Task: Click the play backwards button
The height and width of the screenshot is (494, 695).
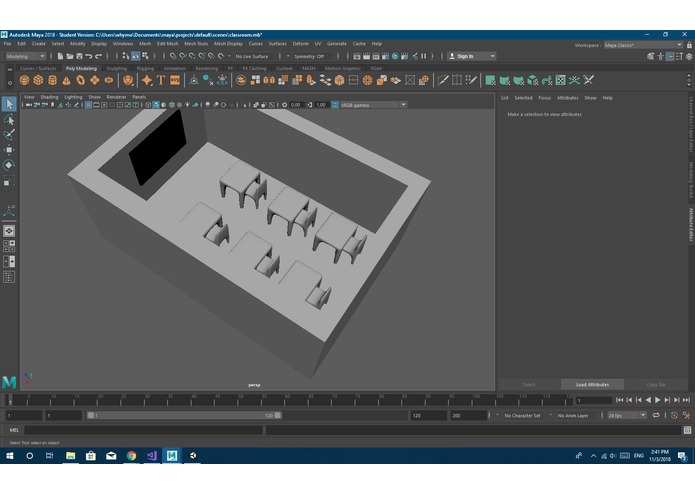Action: (x=648, y=400)
